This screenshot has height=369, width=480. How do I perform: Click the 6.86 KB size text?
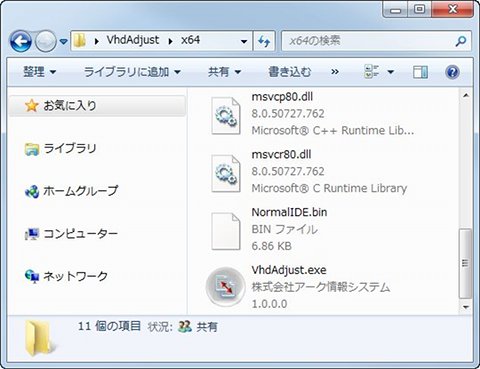click(271, 246)
